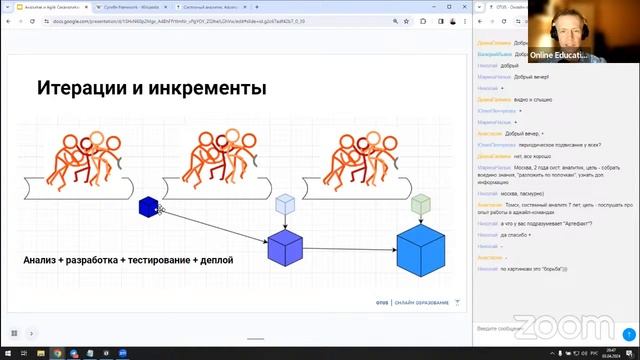Close the Wikipedia tab

tap(165, 7)
